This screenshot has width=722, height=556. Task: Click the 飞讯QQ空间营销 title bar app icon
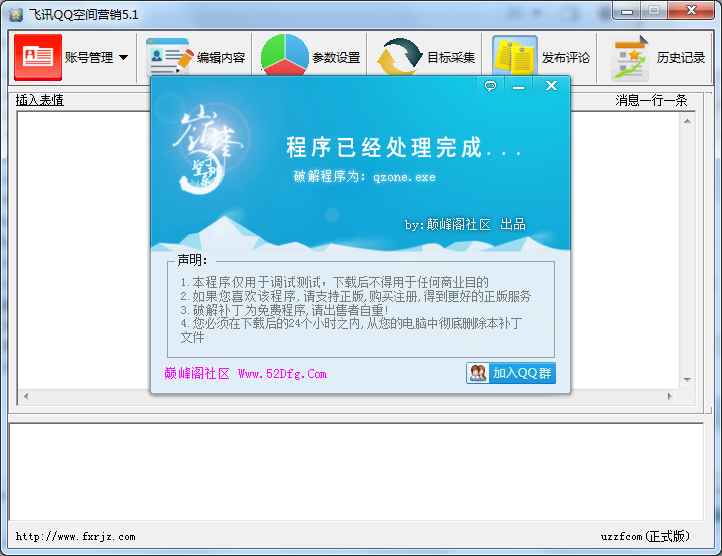coord(16,15)
